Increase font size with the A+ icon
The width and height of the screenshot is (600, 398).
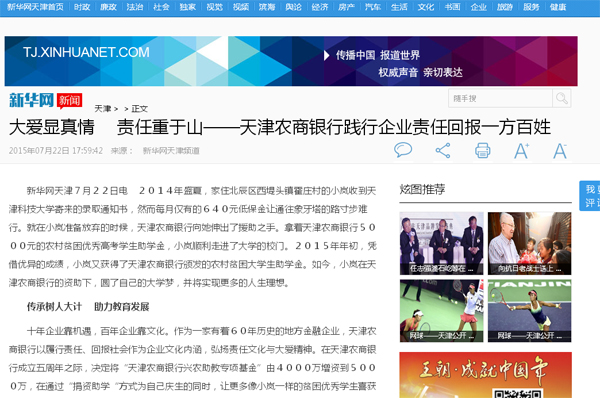tap(522, 151)
